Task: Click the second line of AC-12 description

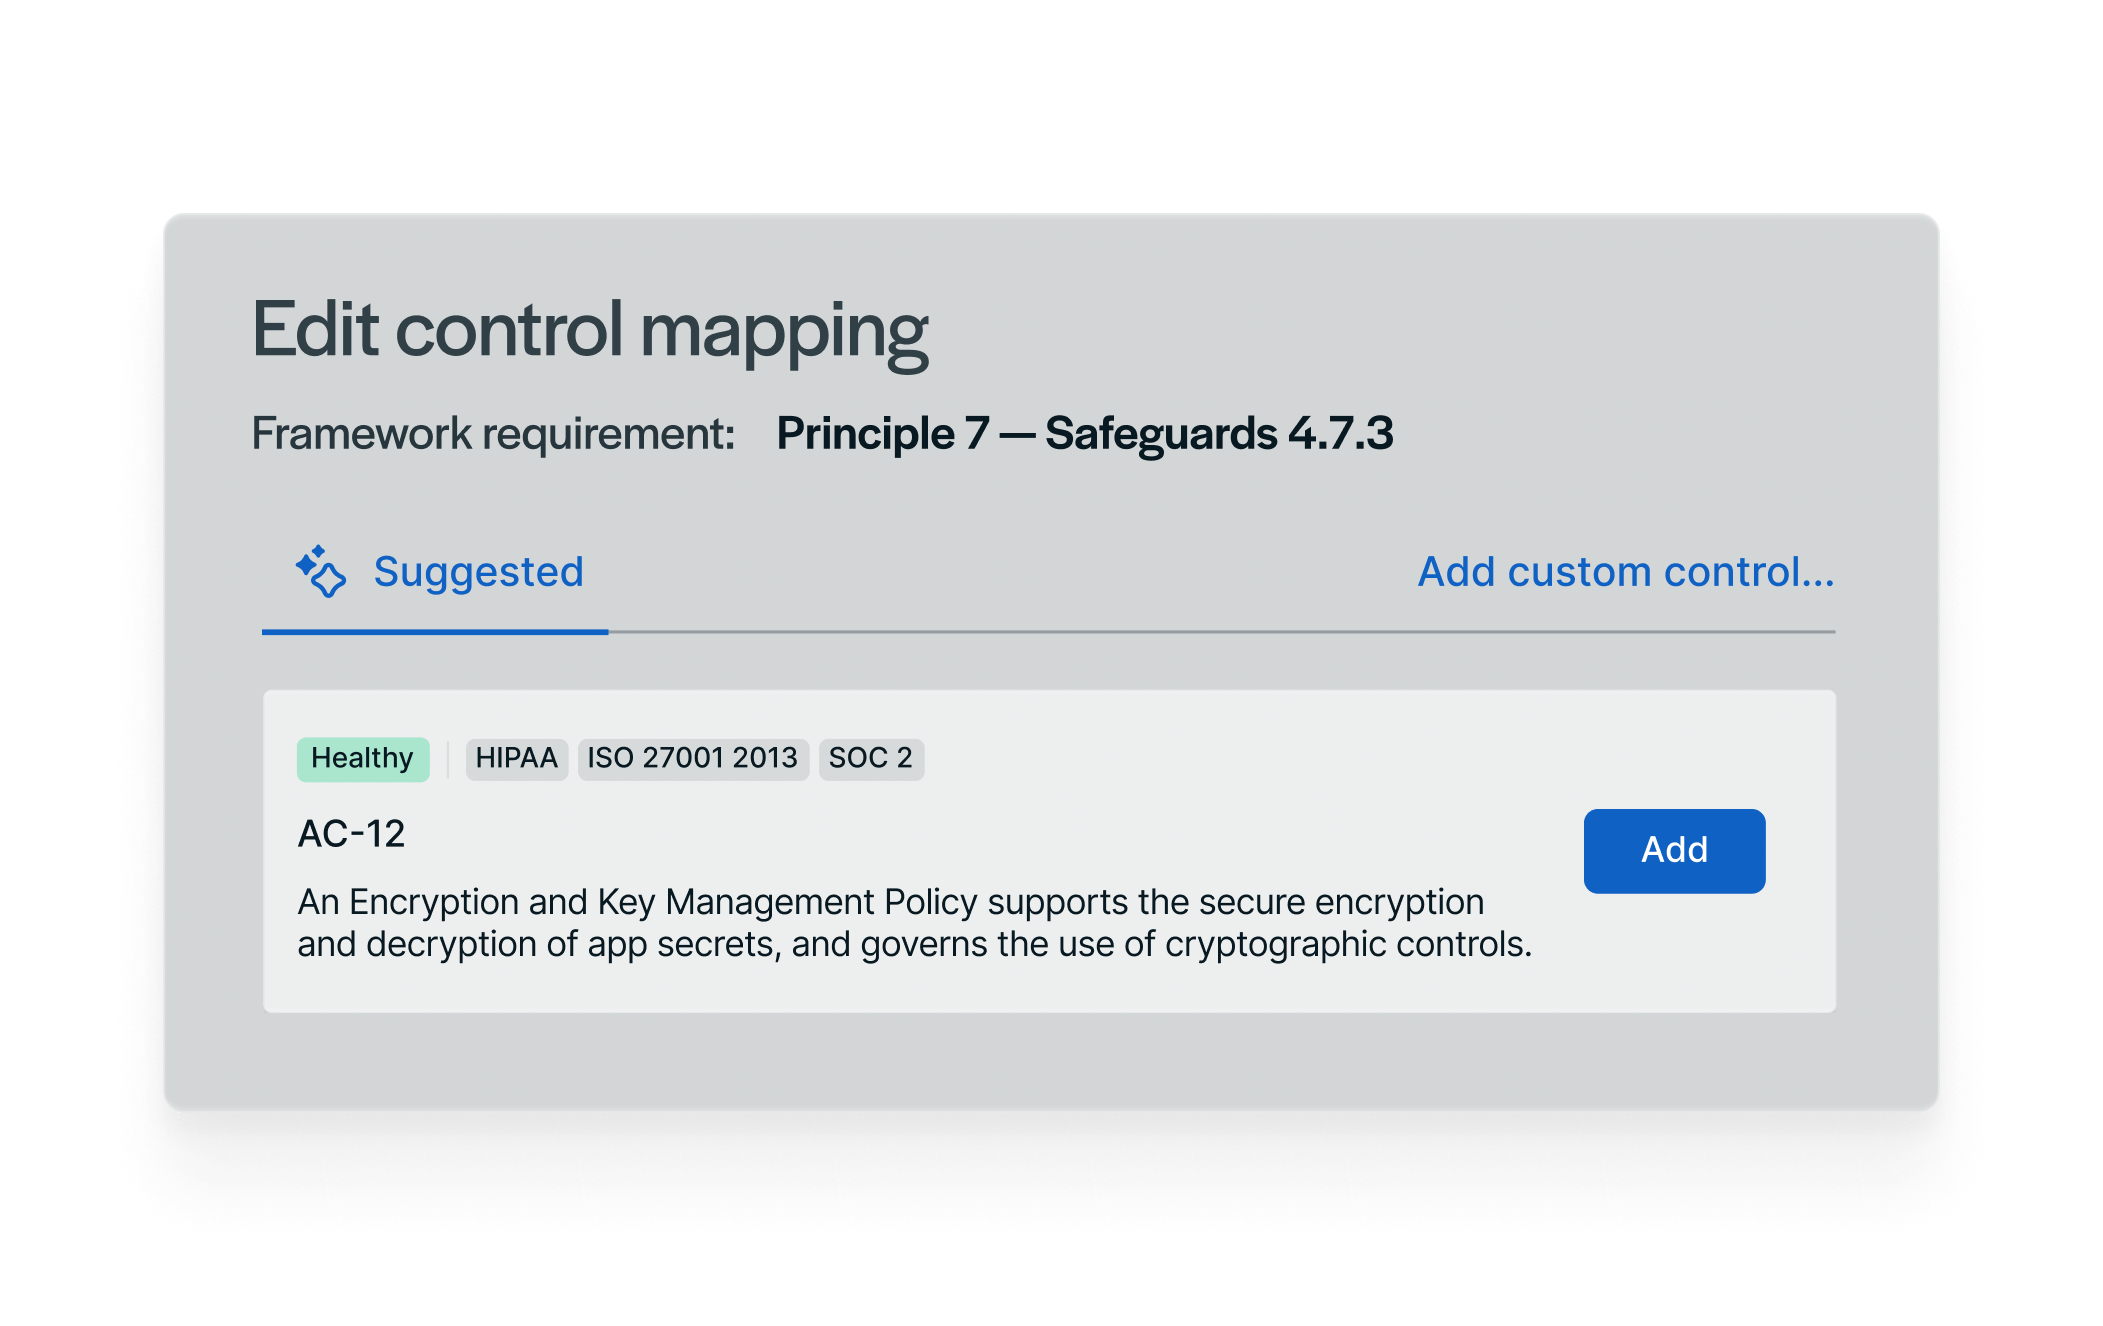Action: 914,945
